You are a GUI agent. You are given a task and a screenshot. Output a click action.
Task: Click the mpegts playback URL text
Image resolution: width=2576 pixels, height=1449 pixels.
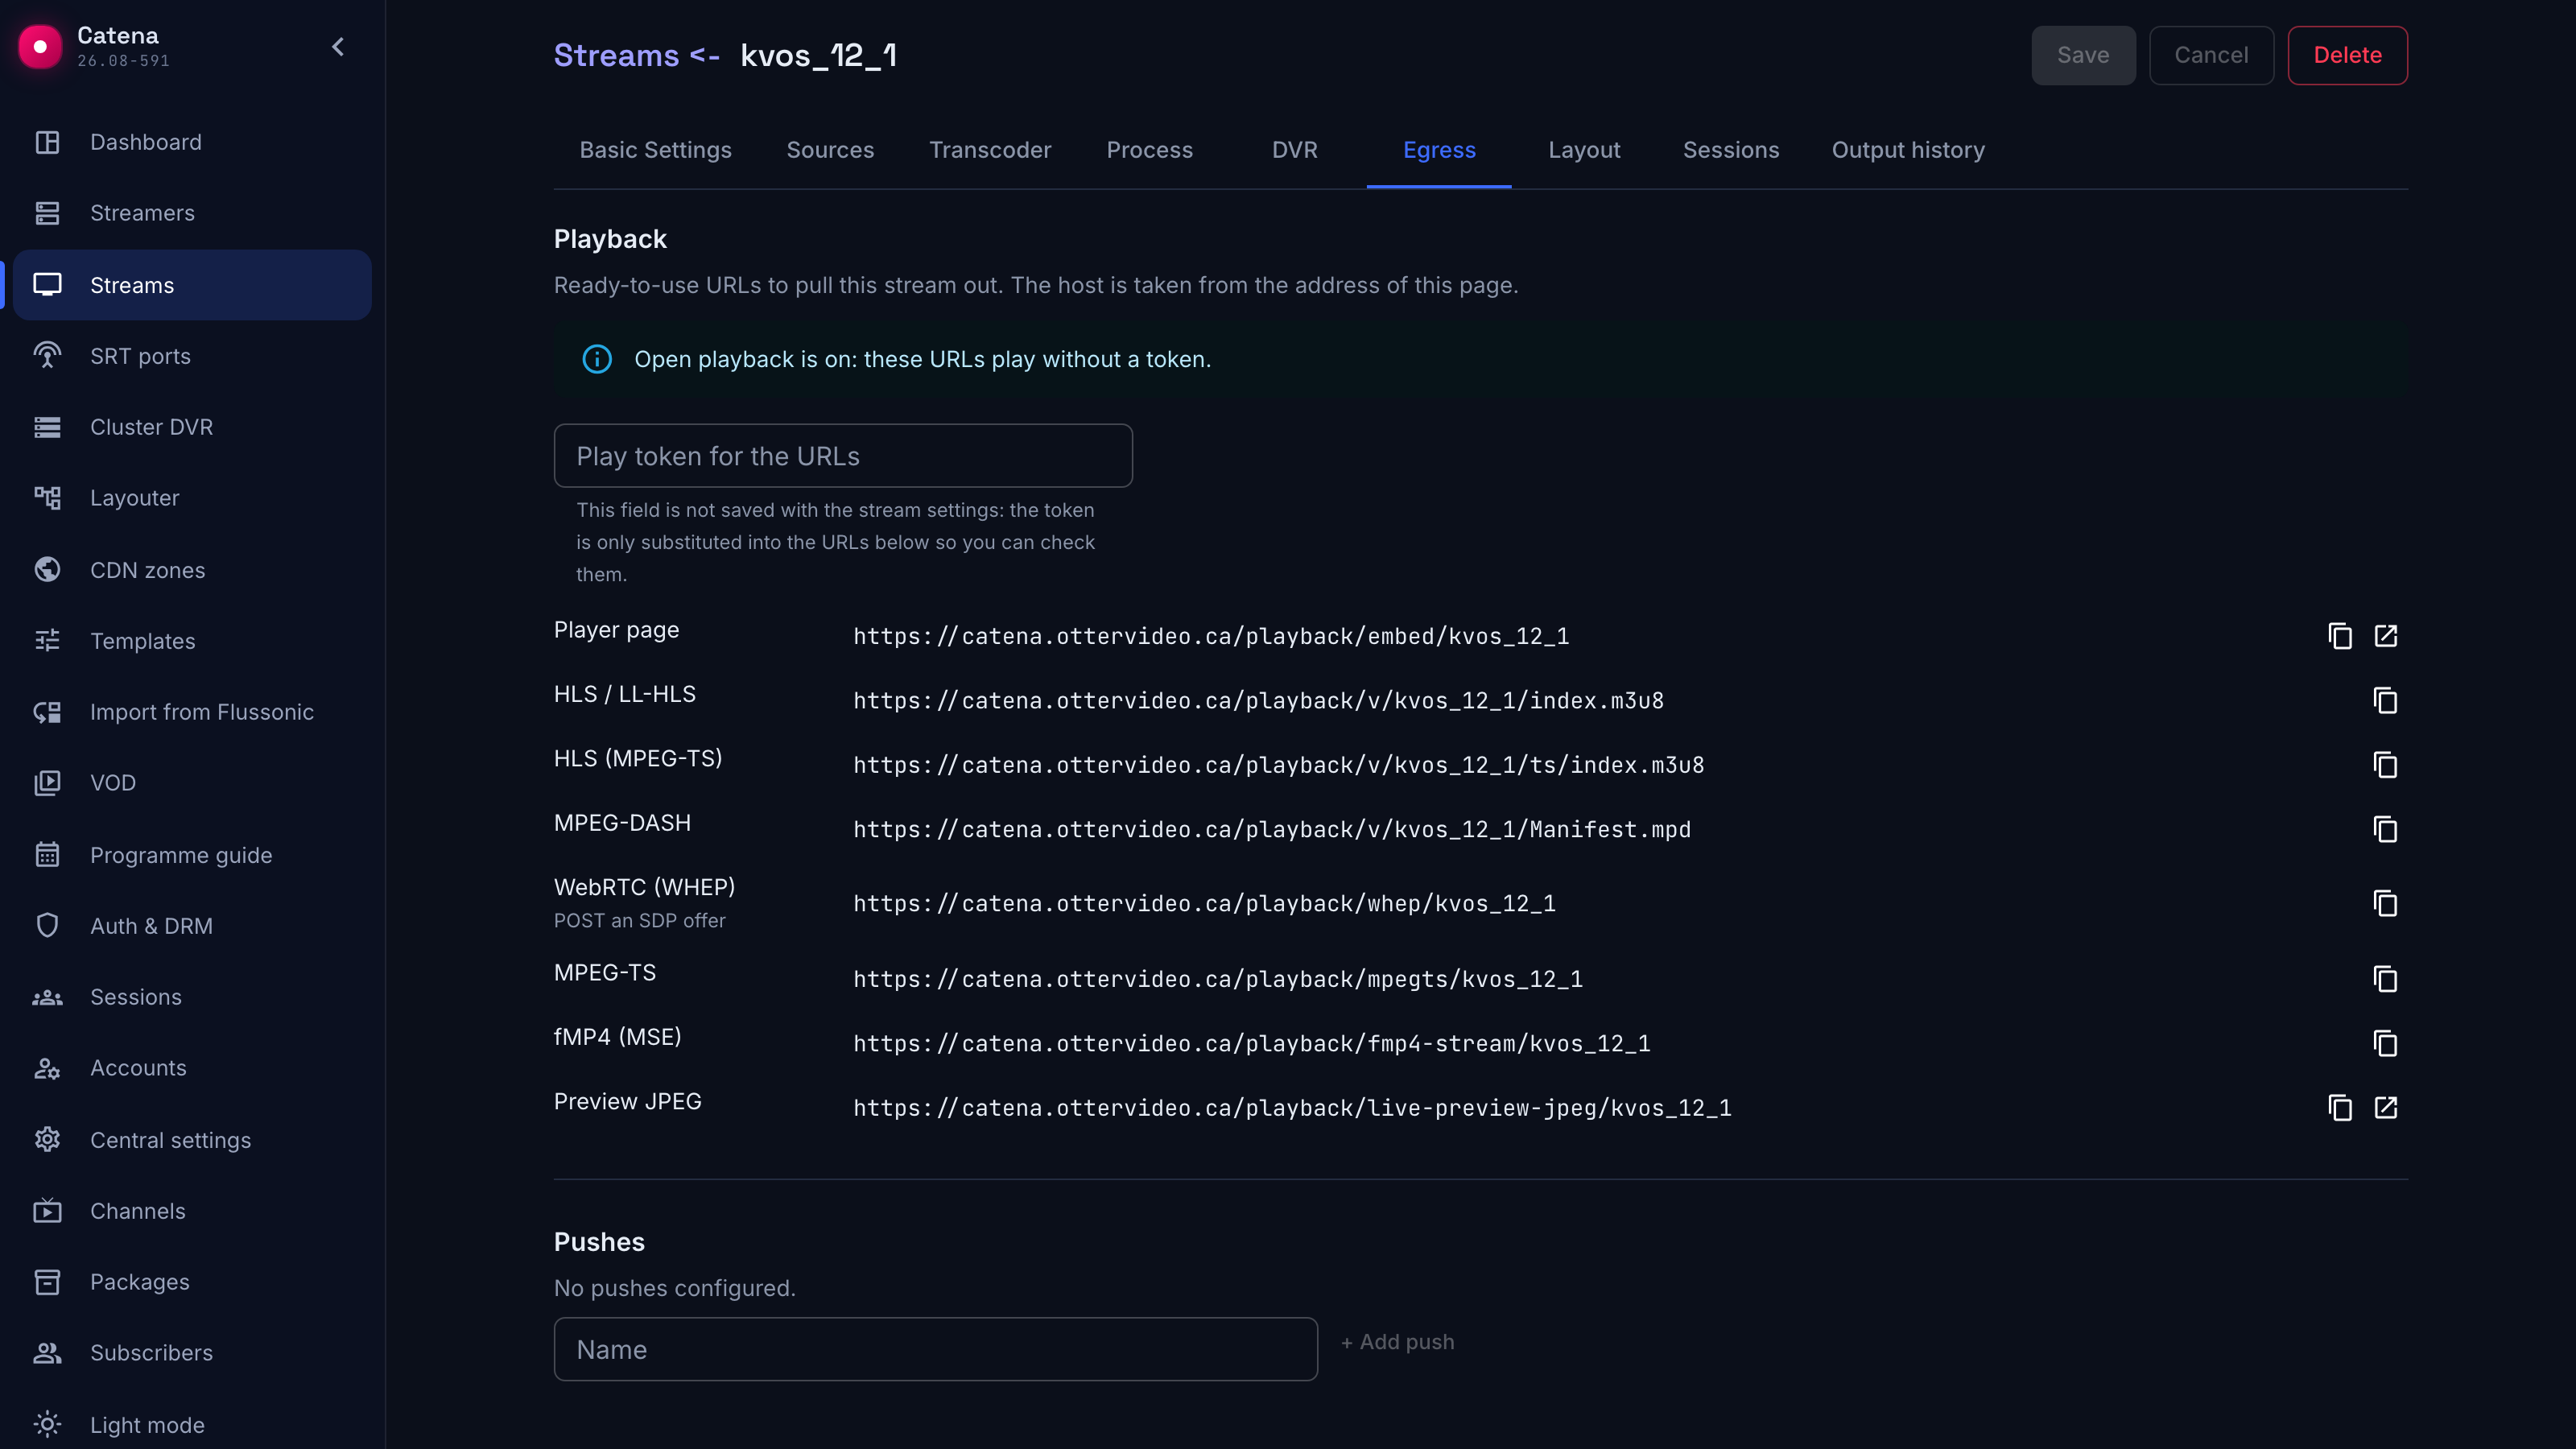[1217, 979]
